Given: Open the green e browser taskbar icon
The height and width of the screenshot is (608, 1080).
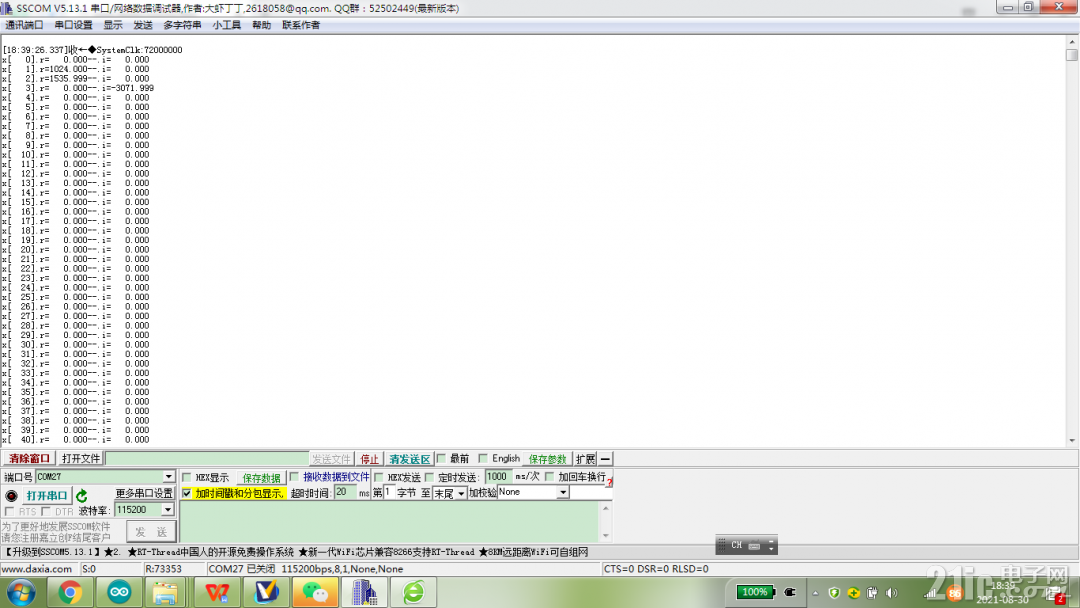Looking at the screenshot, I should pos(413,592).
